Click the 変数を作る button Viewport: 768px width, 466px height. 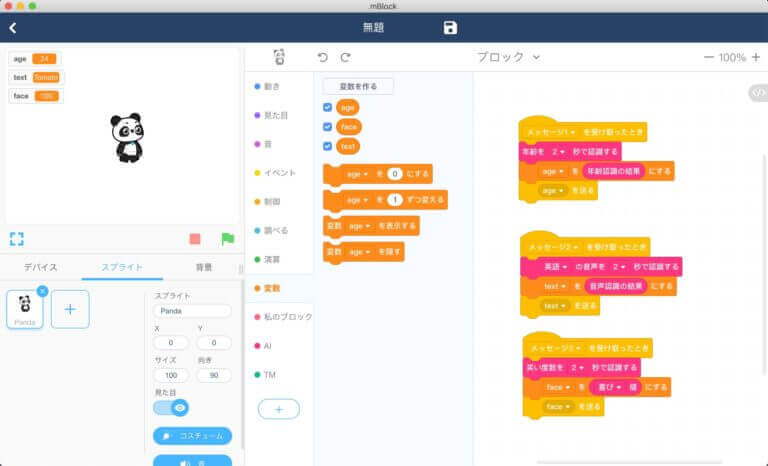[x=358, y=86]
